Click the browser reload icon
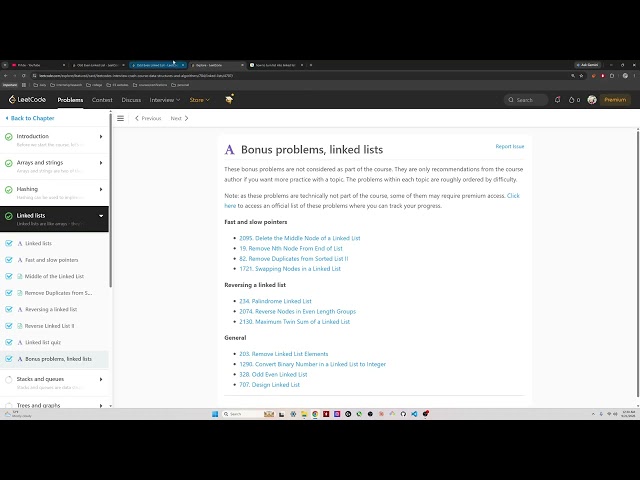The width and height of the screenshot is (640, 480). (x=24, y=76)
